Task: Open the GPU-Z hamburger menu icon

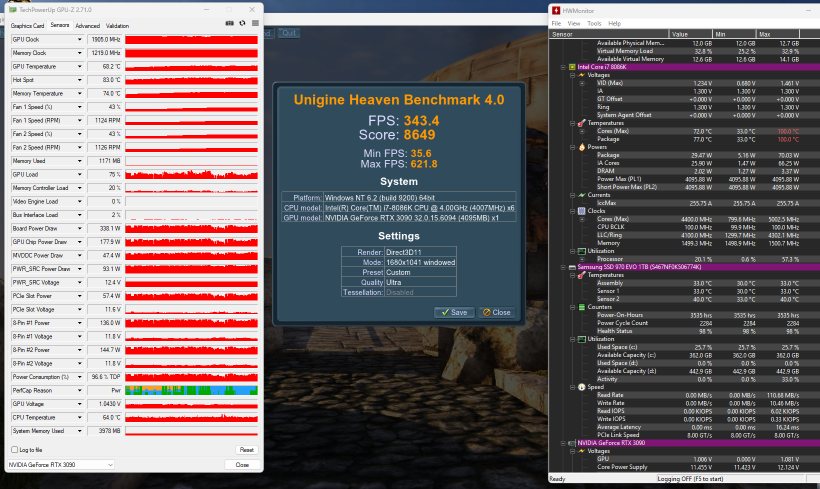Action: (x=255, y=24)
